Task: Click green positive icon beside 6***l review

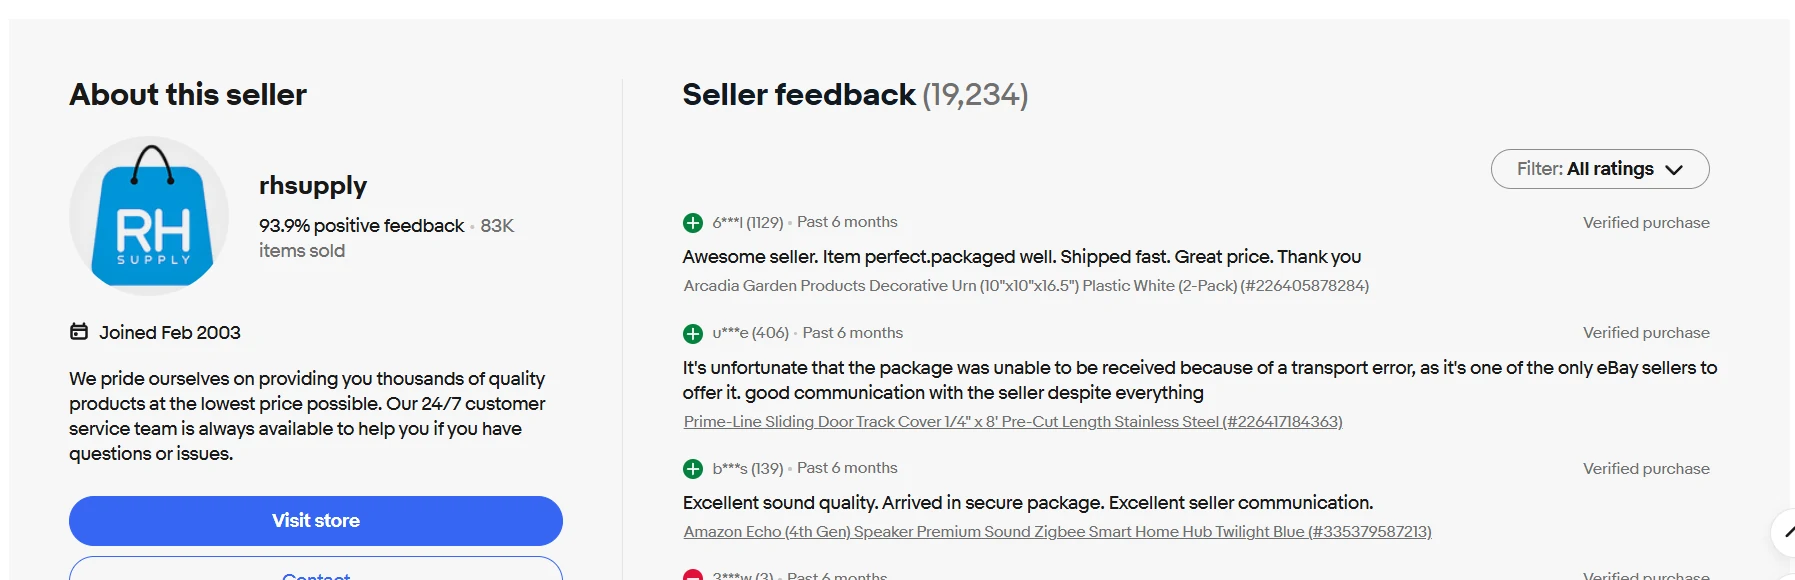Action: pos(693,223)
